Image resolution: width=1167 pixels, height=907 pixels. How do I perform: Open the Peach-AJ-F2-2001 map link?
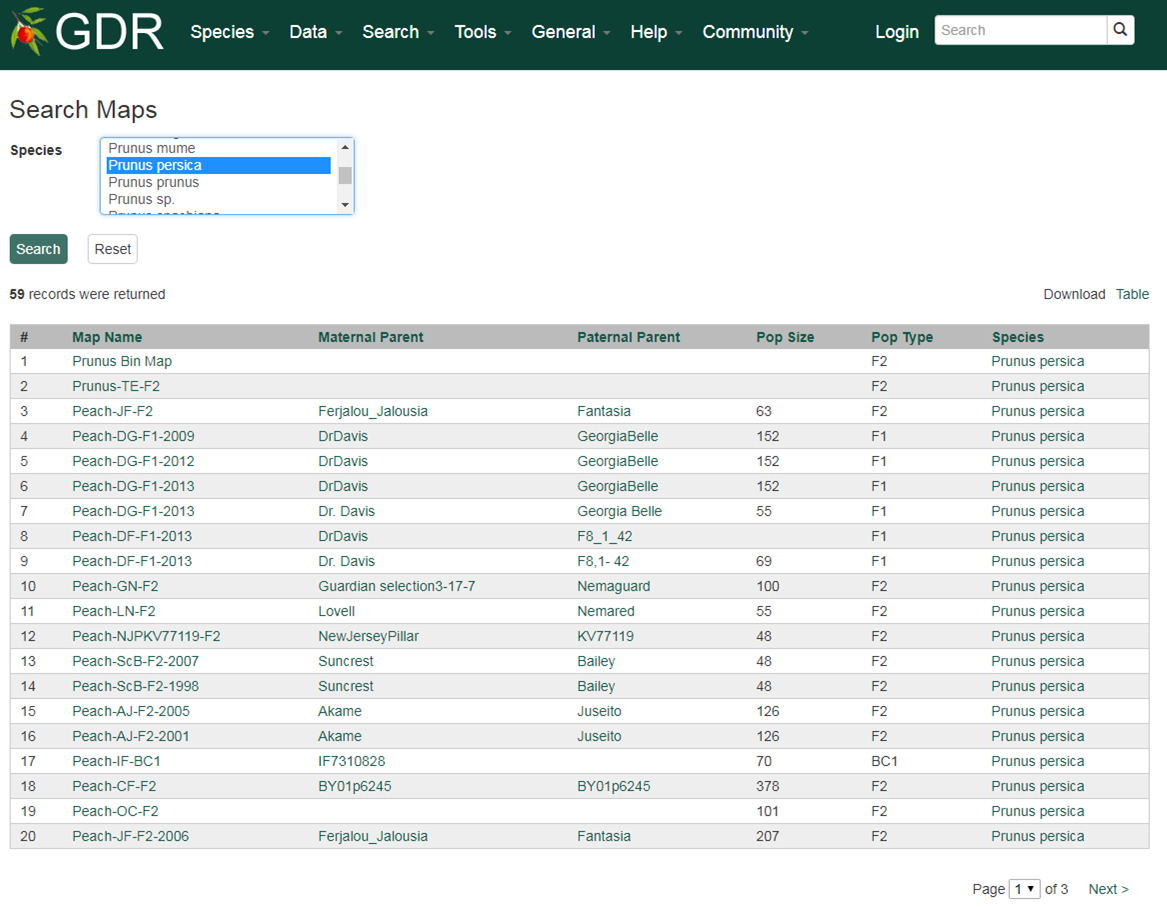130,737
